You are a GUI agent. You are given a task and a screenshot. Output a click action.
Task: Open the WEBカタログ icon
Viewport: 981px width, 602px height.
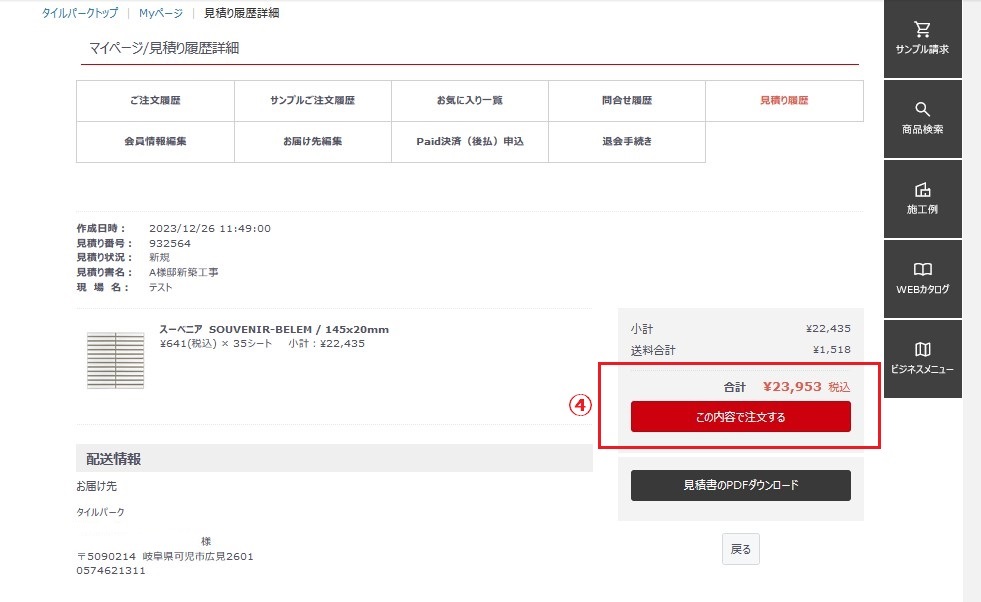tap(921, 278)
